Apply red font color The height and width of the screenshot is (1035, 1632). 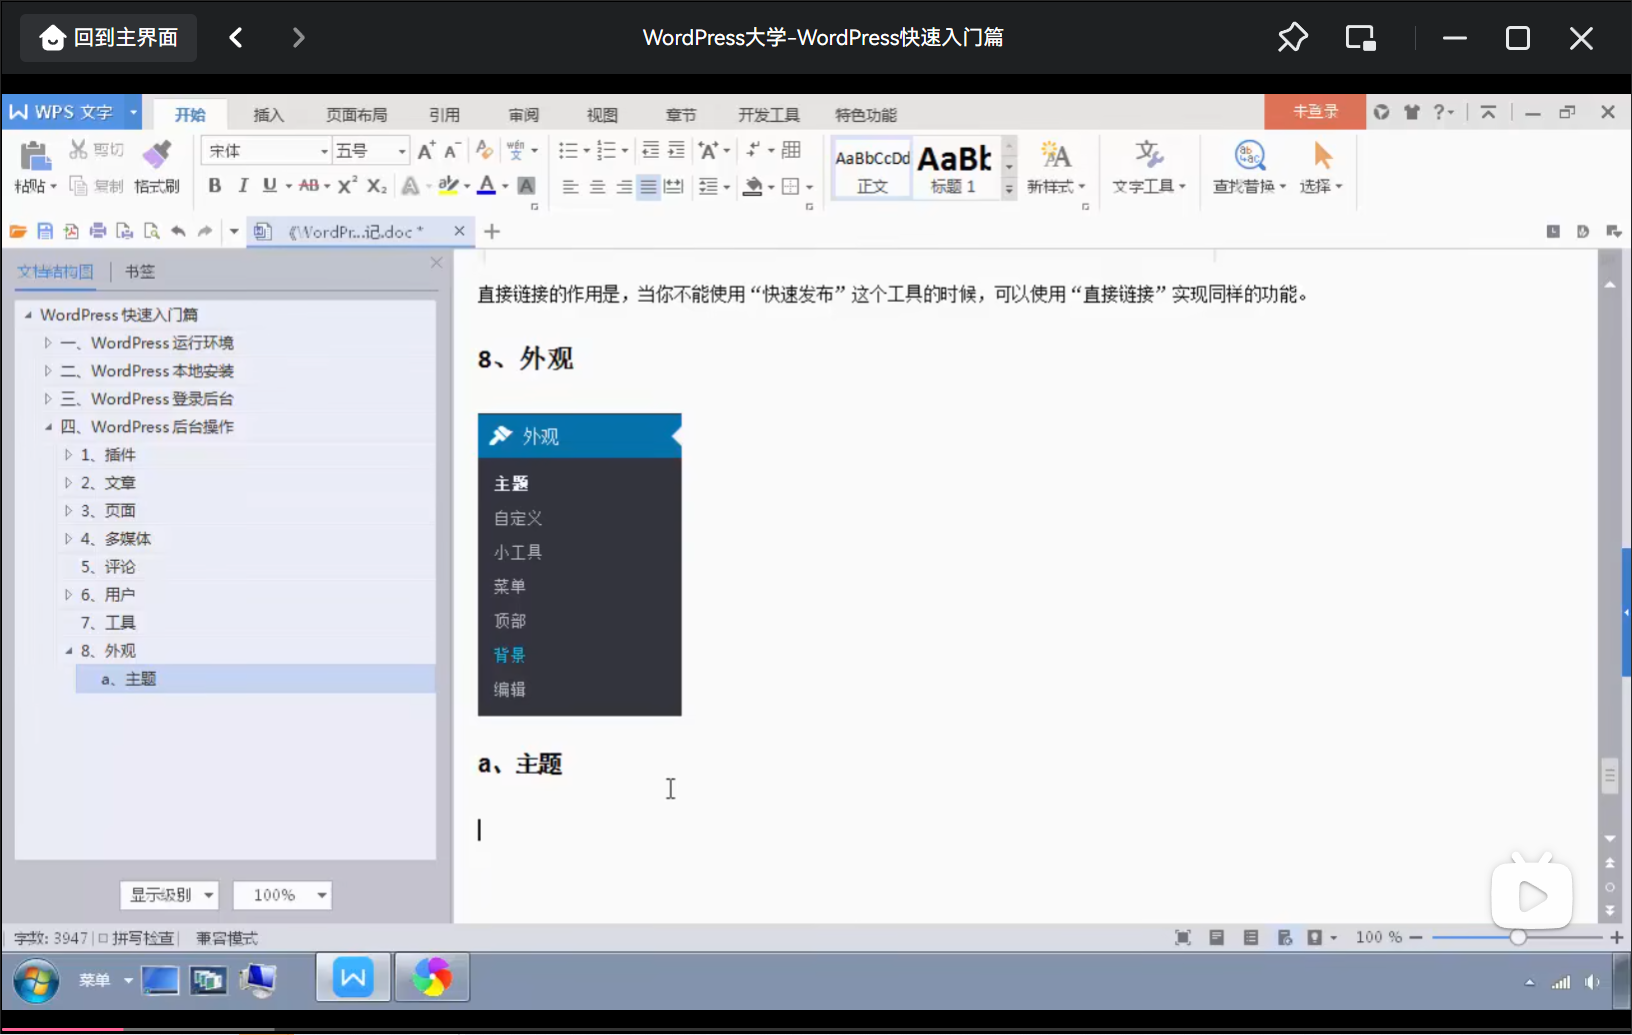(486, 186)
